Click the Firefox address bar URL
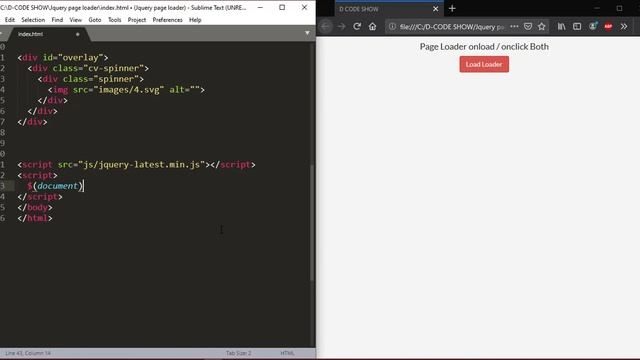Screen dimensions: 640x360 [x=452, y=27]
